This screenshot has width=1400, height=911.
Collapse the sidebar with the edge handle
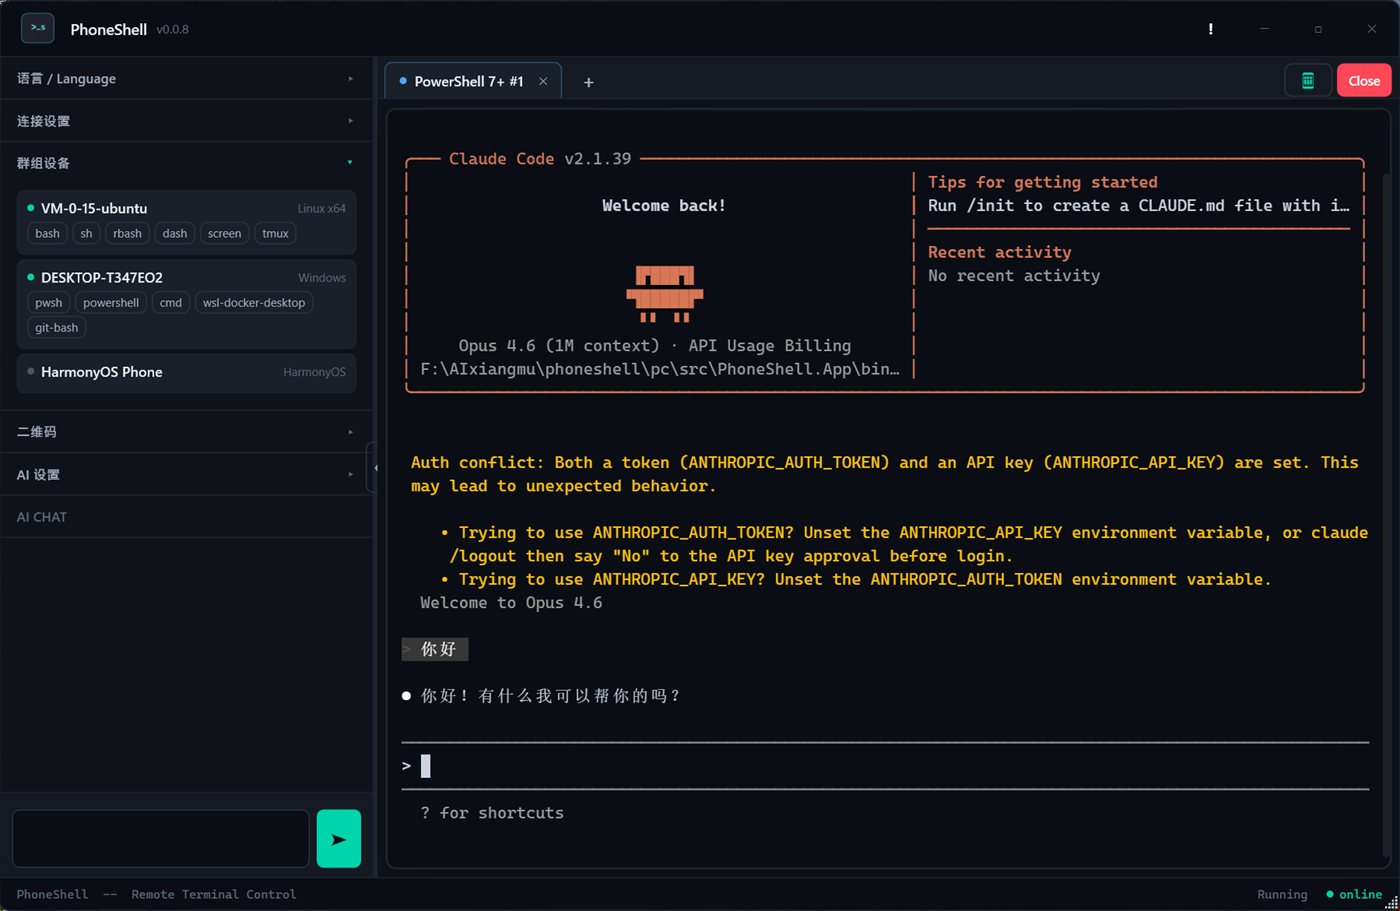(x=372, y=467)
